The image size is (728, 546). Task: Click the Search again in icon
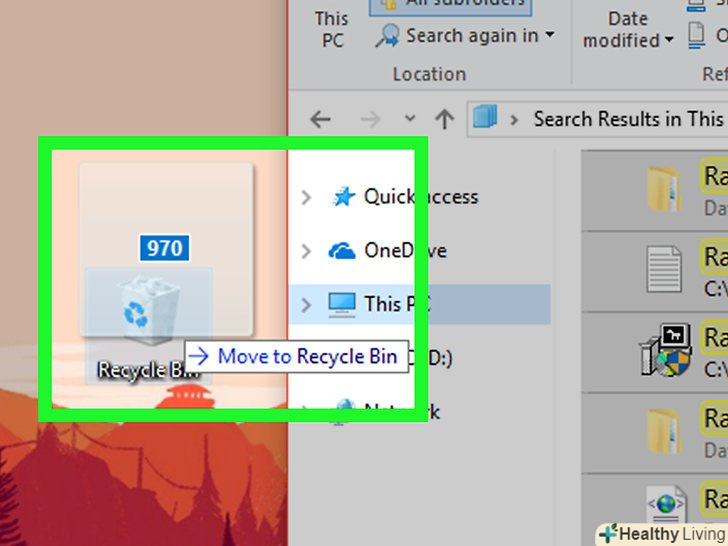point(388,36)
